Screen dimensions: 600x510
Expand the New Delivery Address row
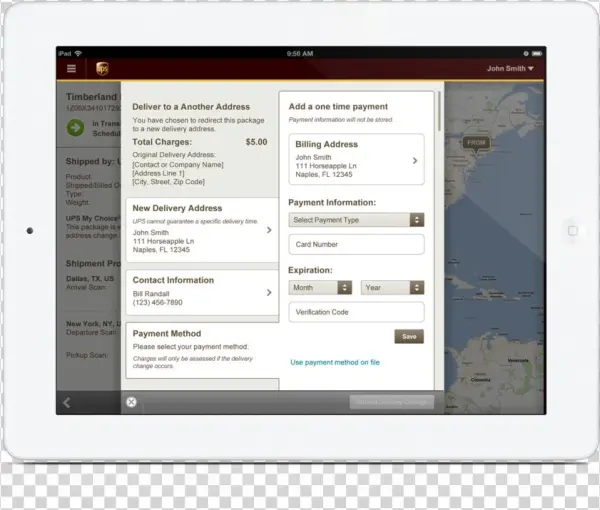pos(269,230)
